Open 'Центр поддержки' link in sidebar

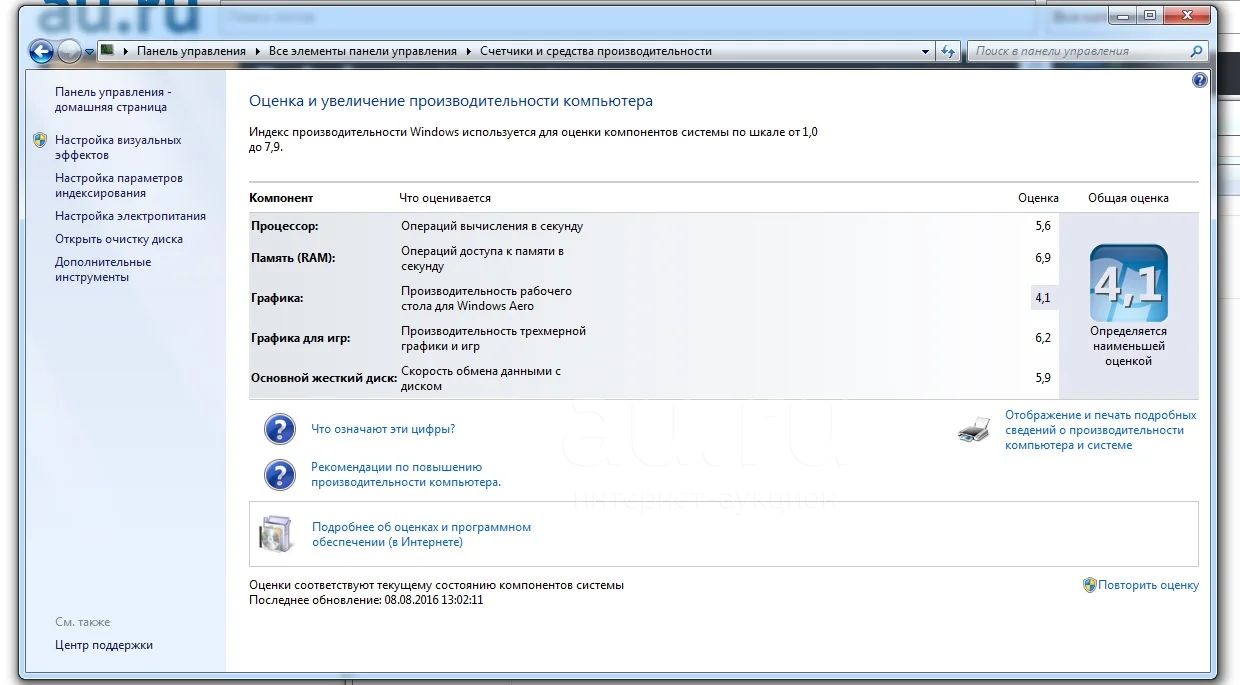104,645
